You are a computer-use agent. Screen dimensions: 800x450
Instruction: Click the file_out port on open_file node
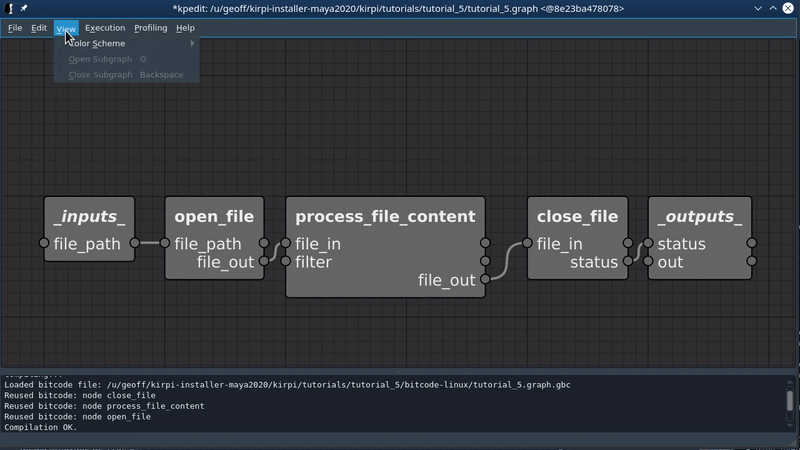click(264, 261)
